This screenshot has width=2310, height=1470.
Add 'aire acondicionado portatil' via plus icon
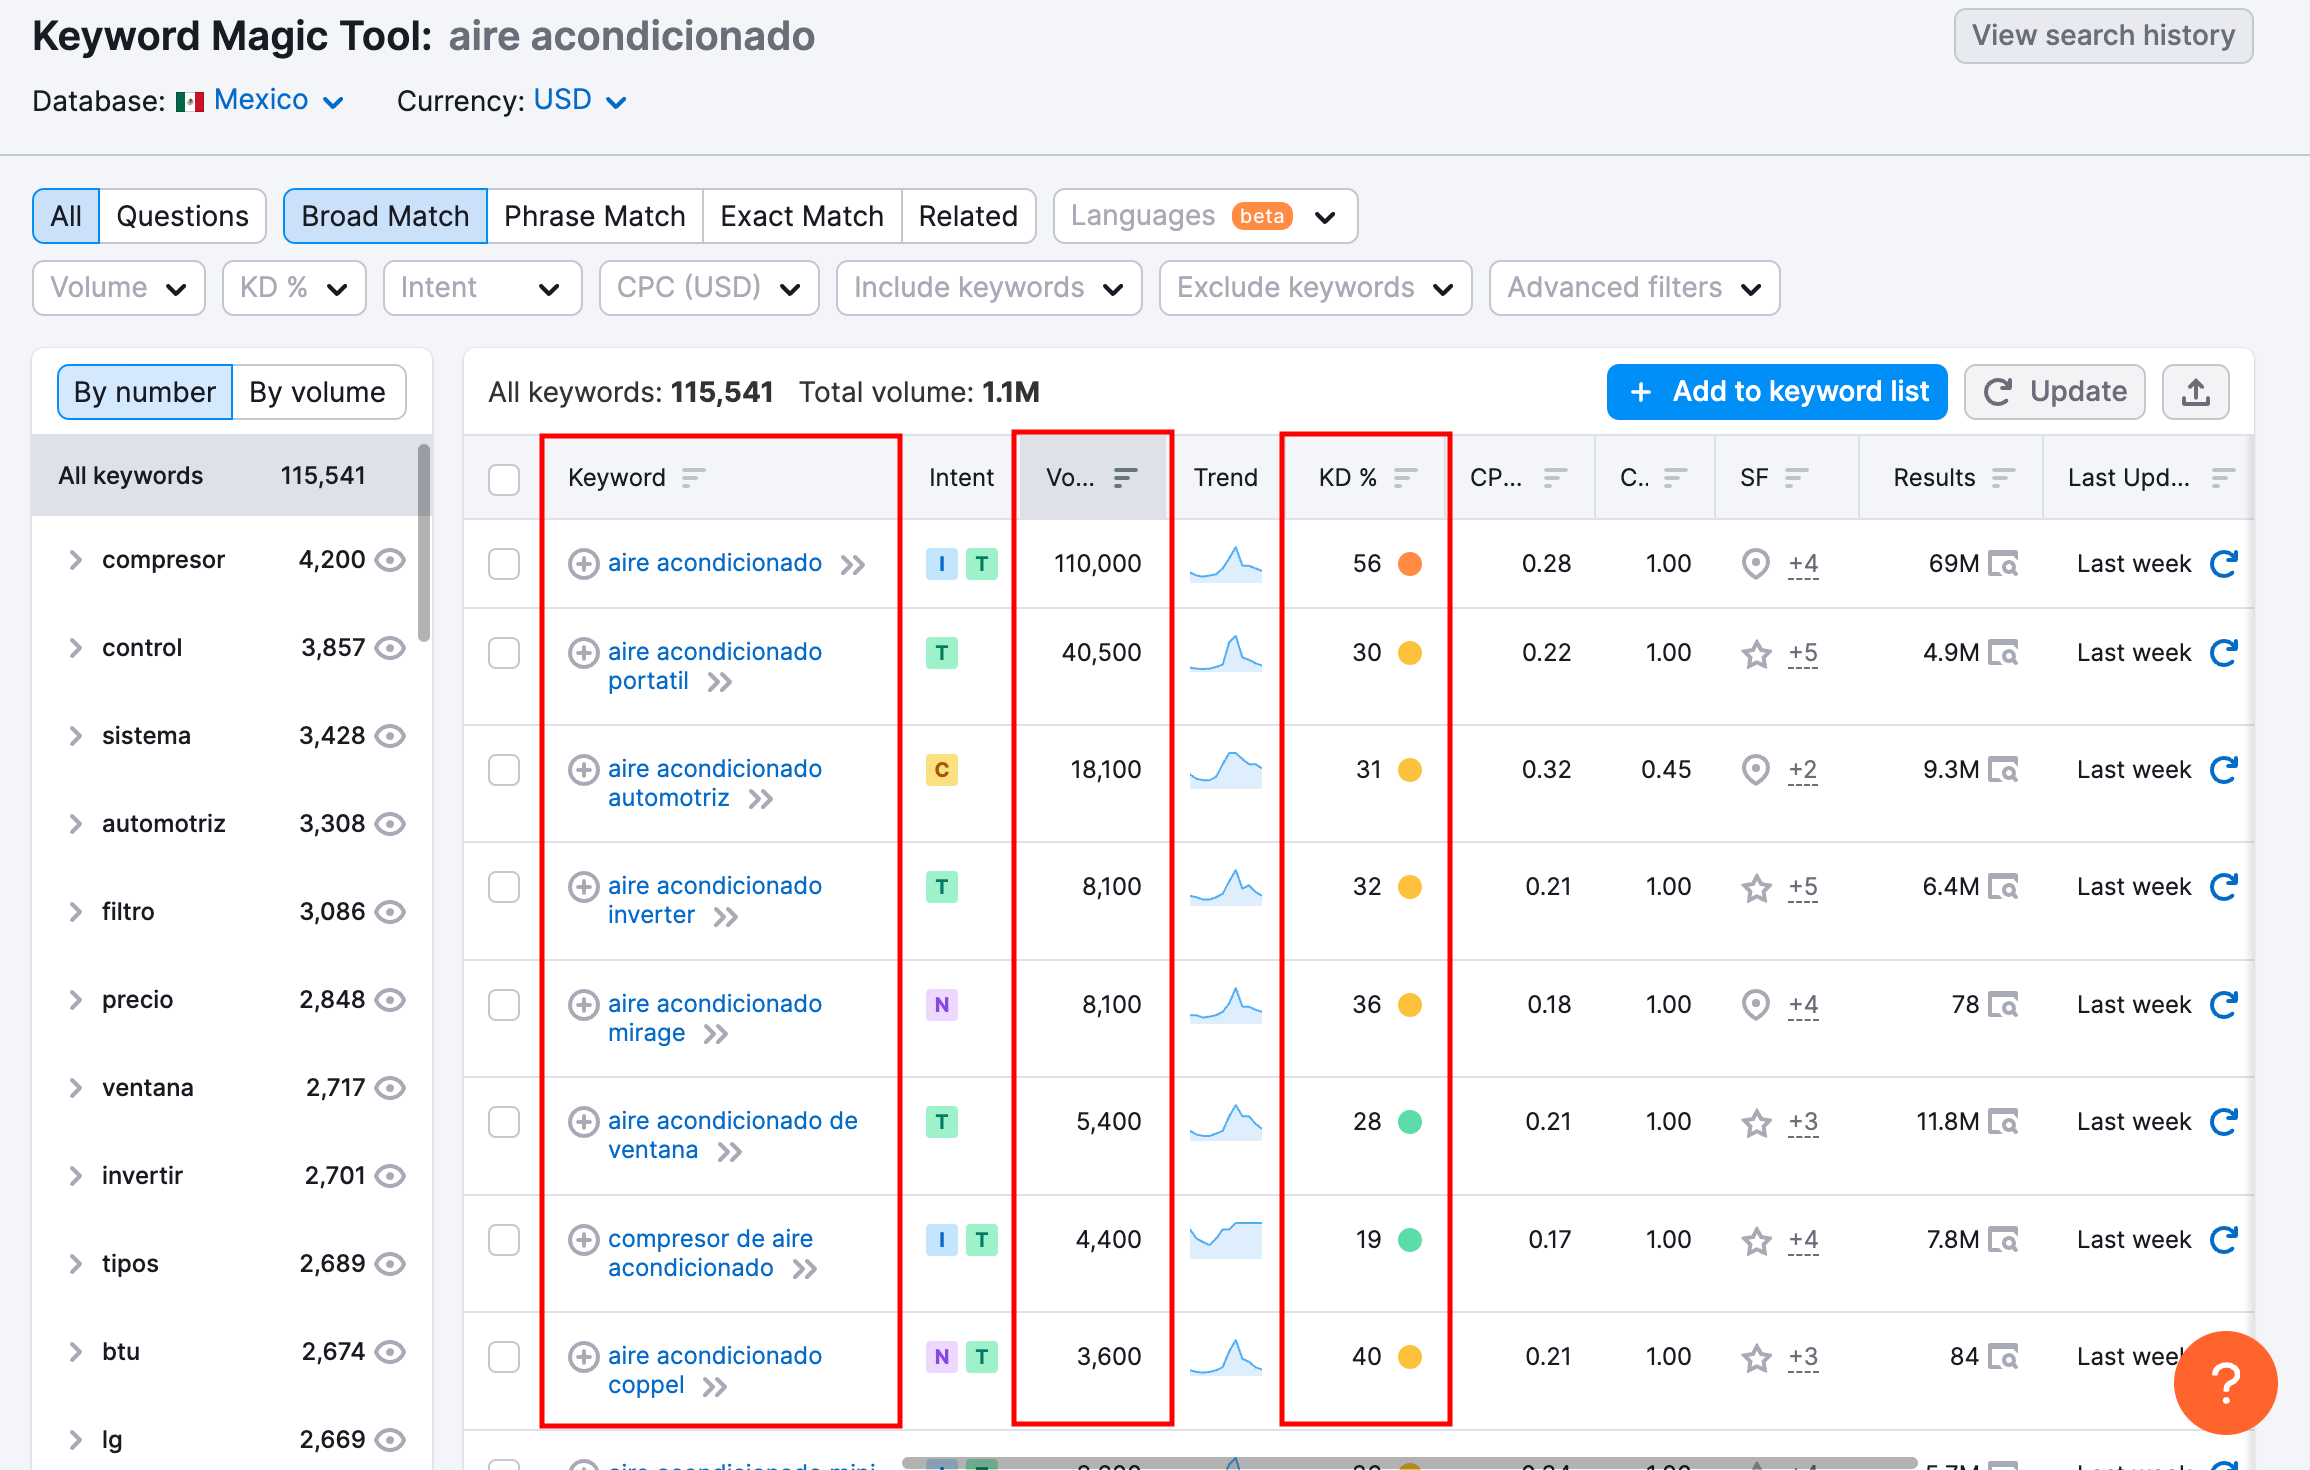583,653
